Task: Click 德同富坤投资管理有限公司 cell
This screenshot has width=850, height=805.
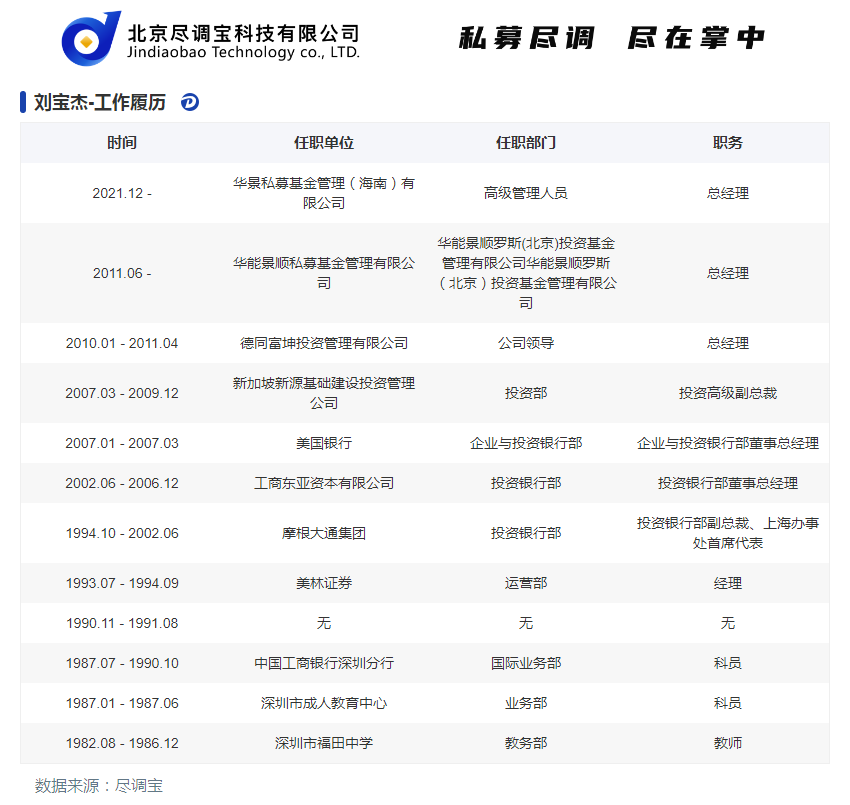Action: pos(324,343)
